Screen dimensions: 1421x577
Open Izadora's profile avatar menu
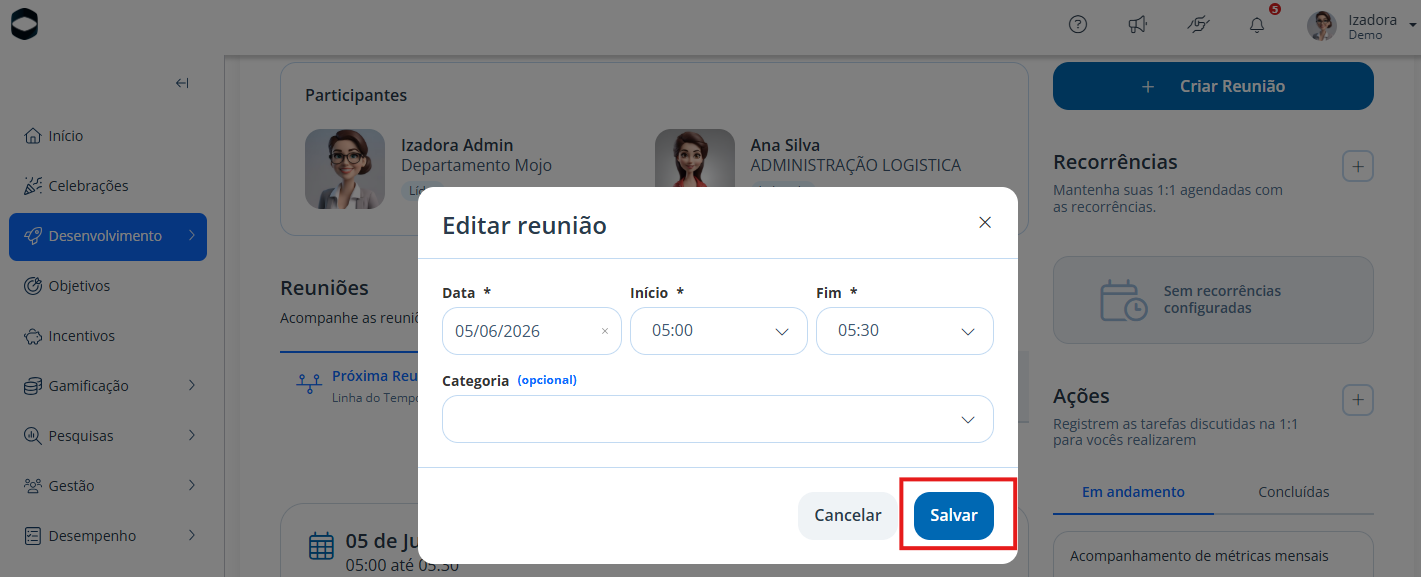[x=1322, y=26]
